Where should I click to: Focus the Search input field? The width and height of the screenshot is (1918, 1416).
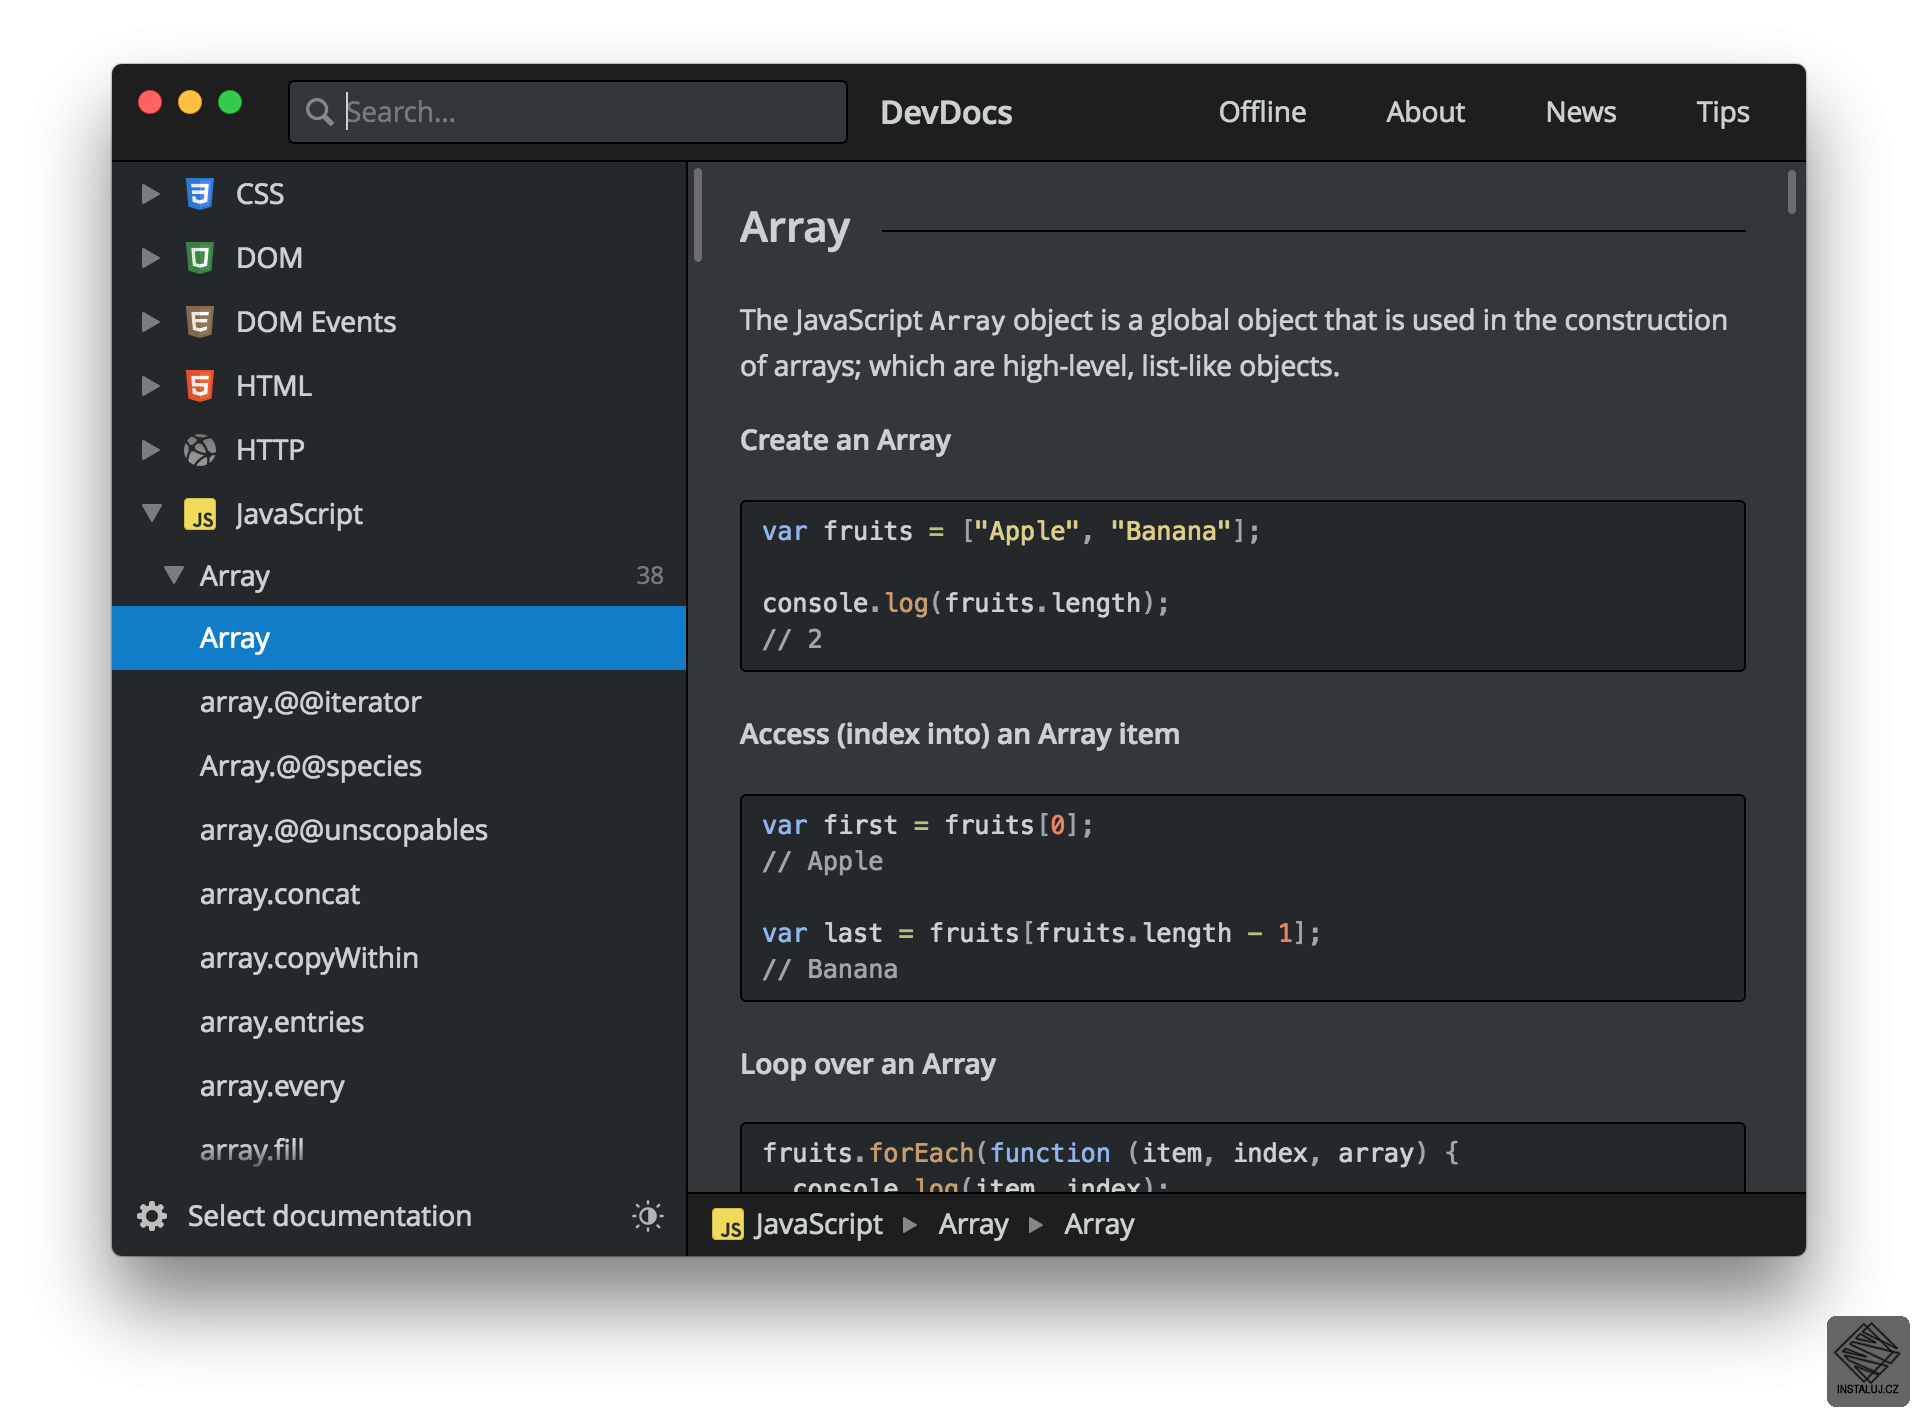568,112
